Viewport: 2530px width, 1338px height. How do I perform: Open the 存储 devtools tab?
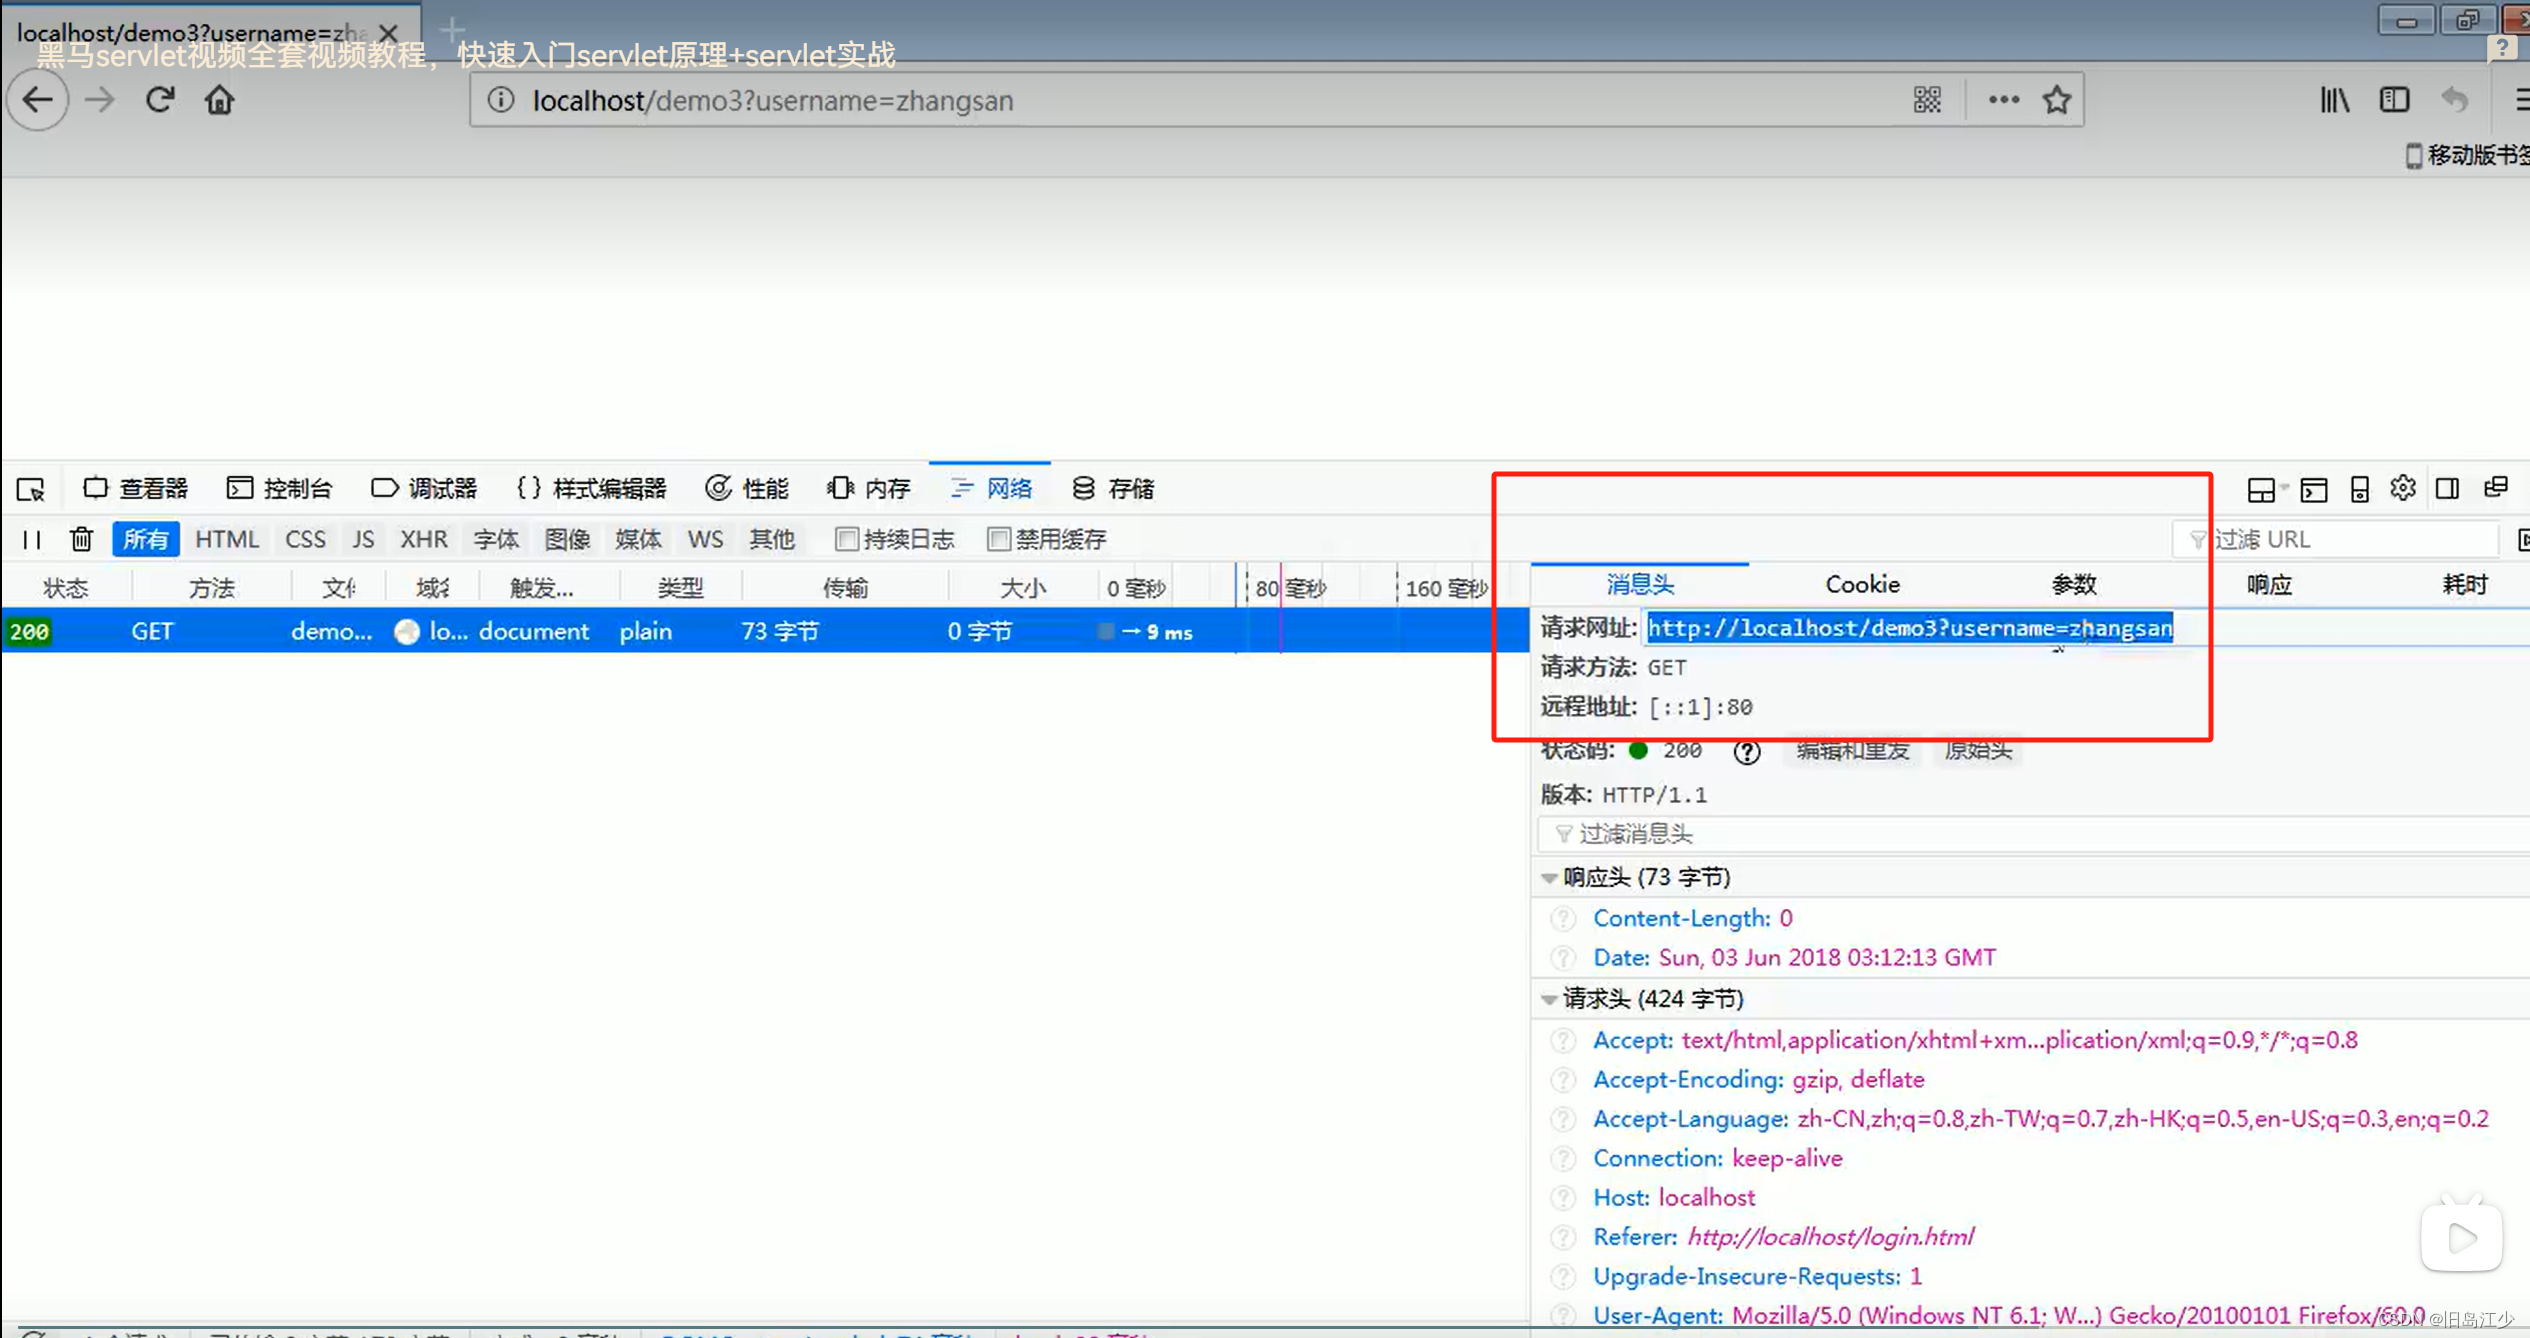[1113, 489]
